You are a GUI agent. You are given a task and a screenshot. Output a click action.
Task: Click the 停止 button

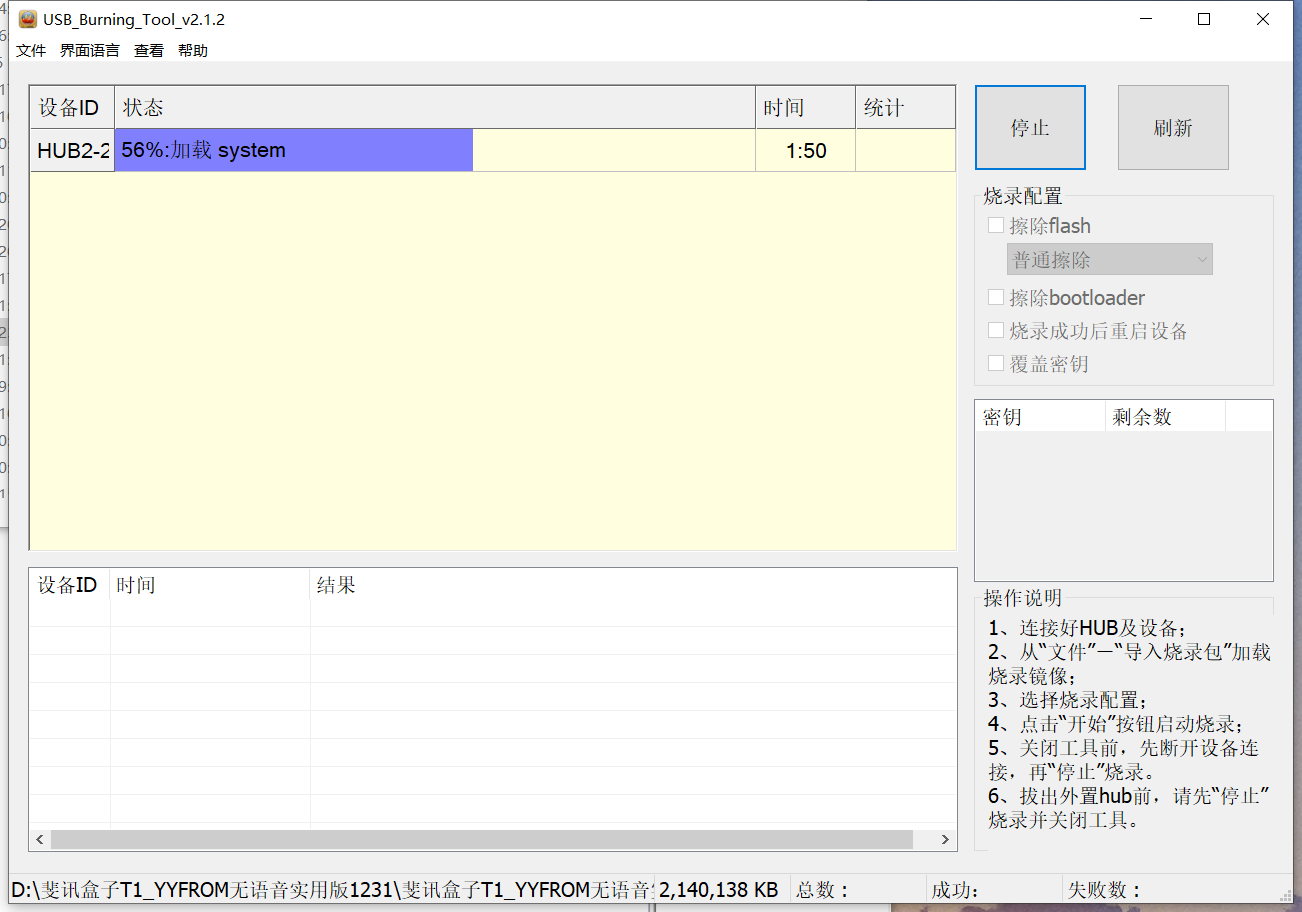pyautogui.click(x=1030, y=128)
